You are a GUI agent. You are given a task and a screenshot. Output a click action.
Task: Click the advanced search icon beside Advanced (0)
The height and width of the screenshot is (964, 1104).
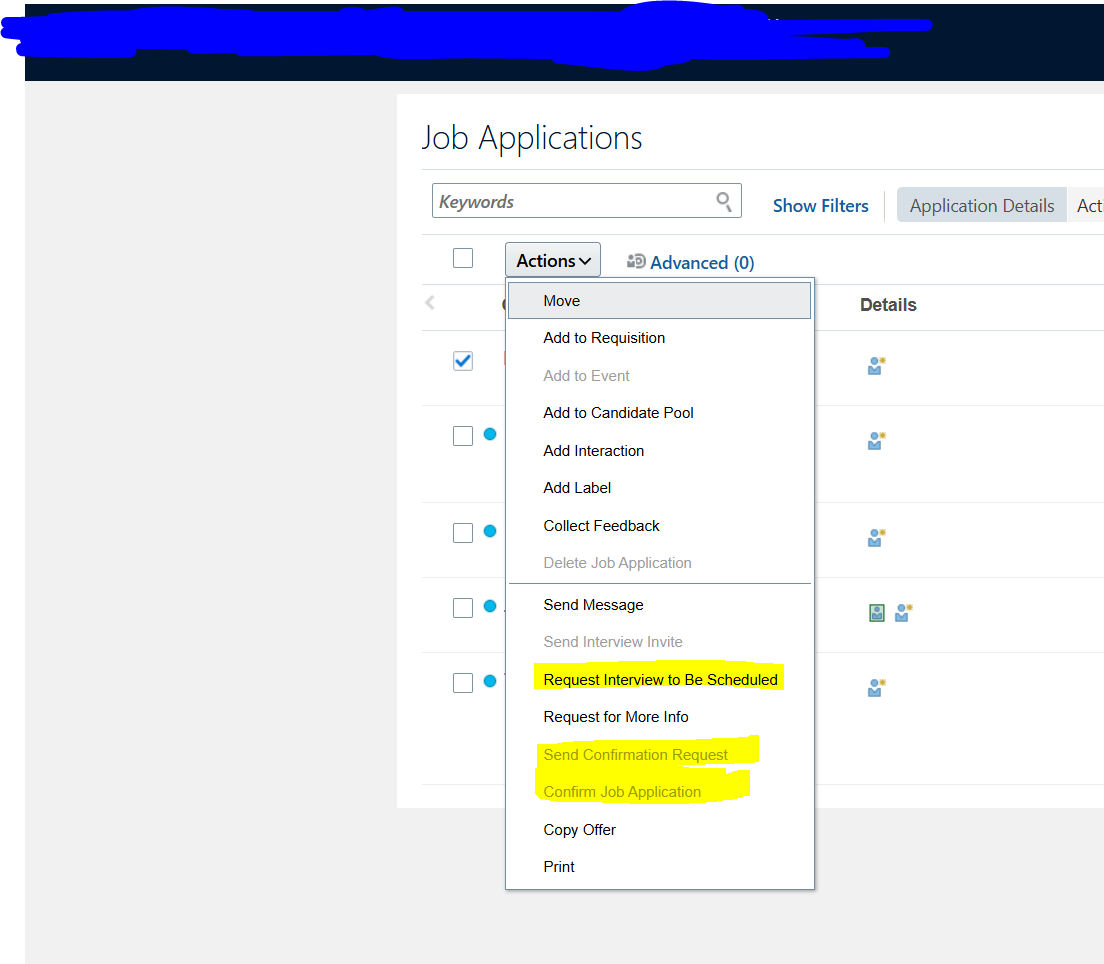(637, 261)
